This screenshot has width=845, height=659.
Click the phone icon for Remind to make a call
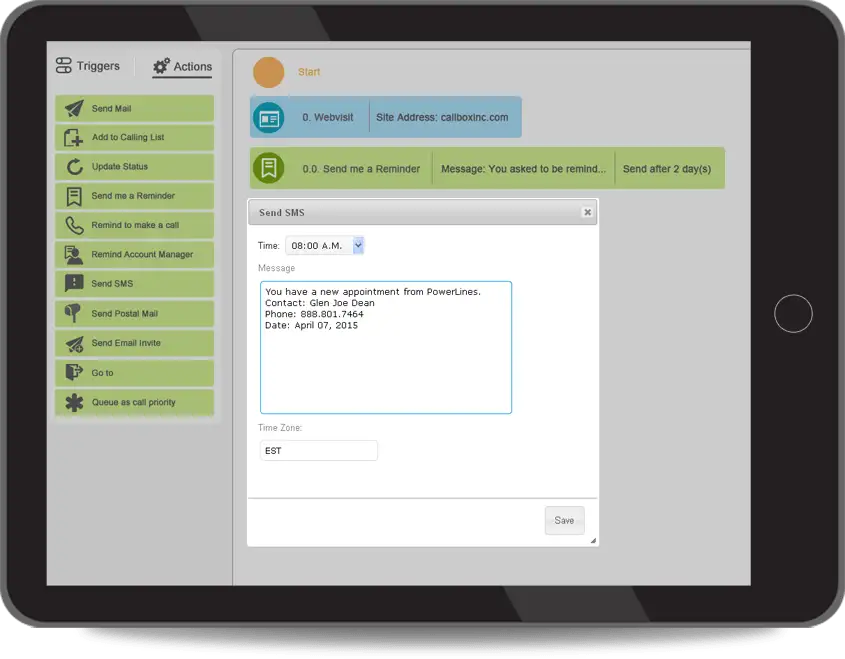(74, 225)
